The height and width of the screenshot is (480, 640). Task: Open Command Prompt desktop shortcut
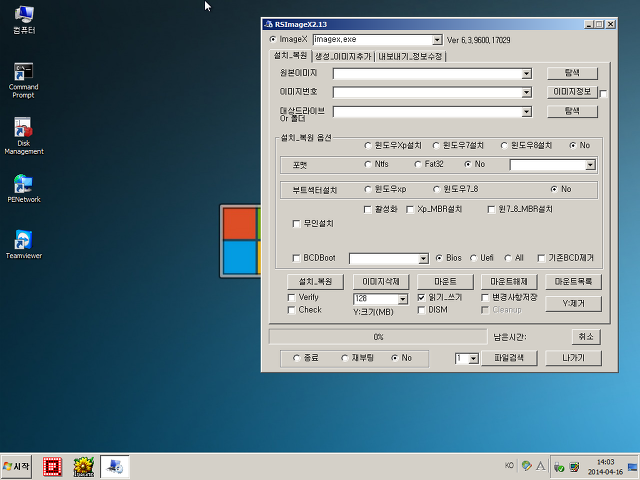pyautogui.click(x=23, y=80)
